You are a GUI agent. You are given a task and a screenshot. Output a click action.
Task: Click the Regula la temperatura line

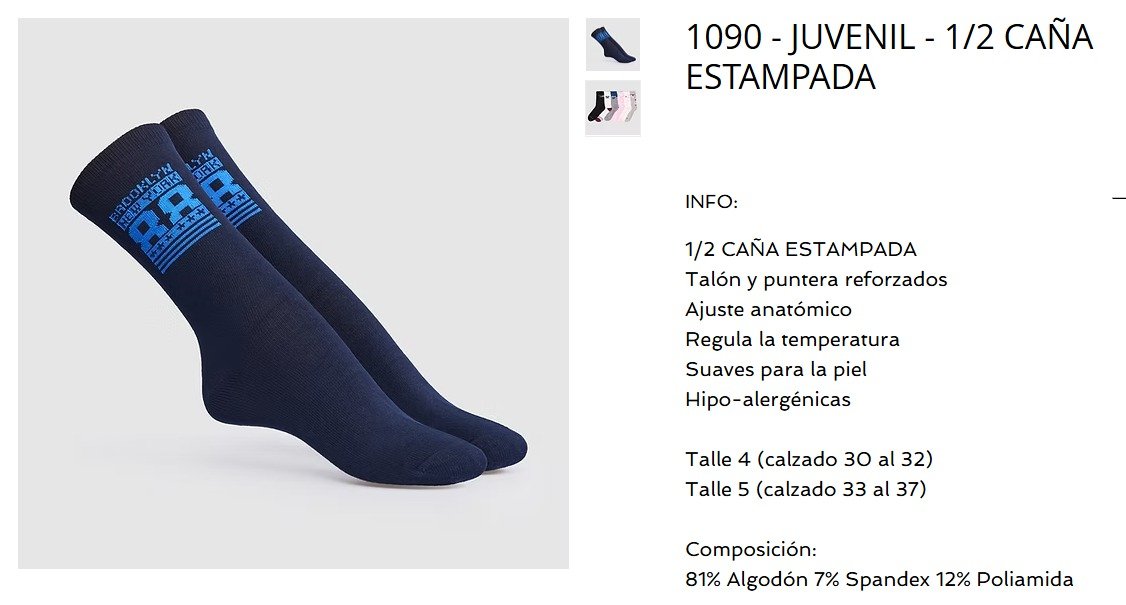coord(792,339)
